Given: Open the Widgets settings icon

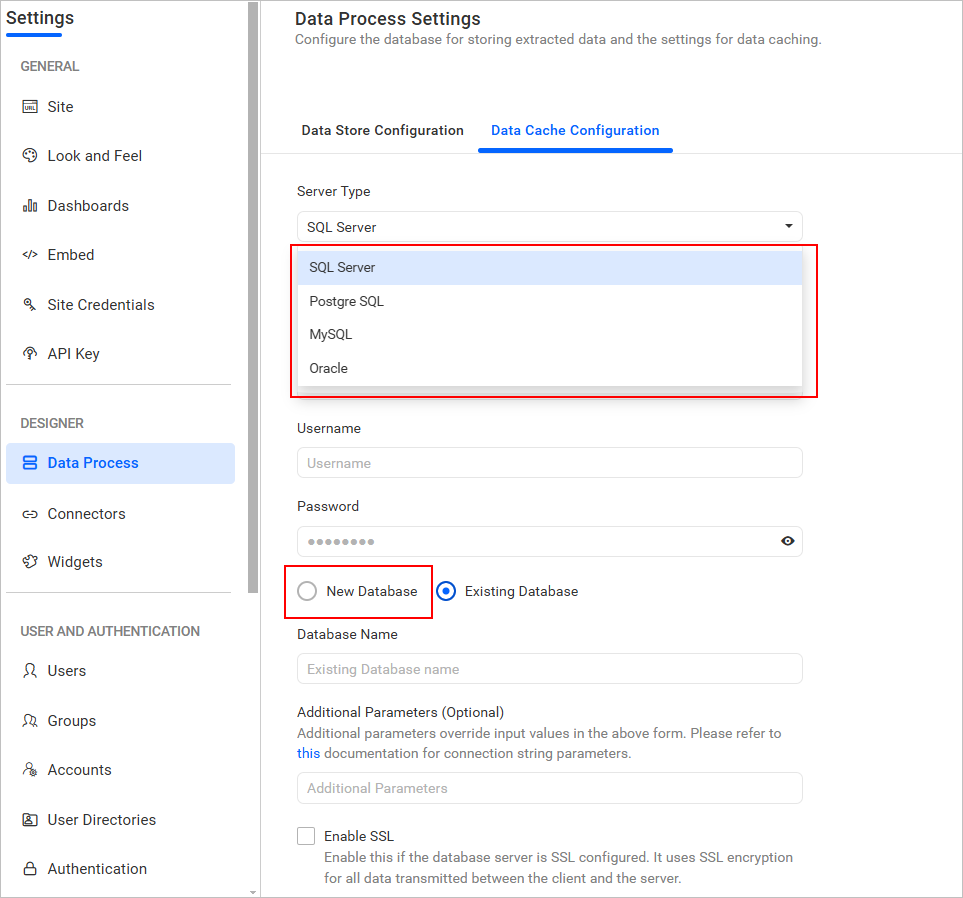Looking at the screenshot, I should (x=28, y=561).
